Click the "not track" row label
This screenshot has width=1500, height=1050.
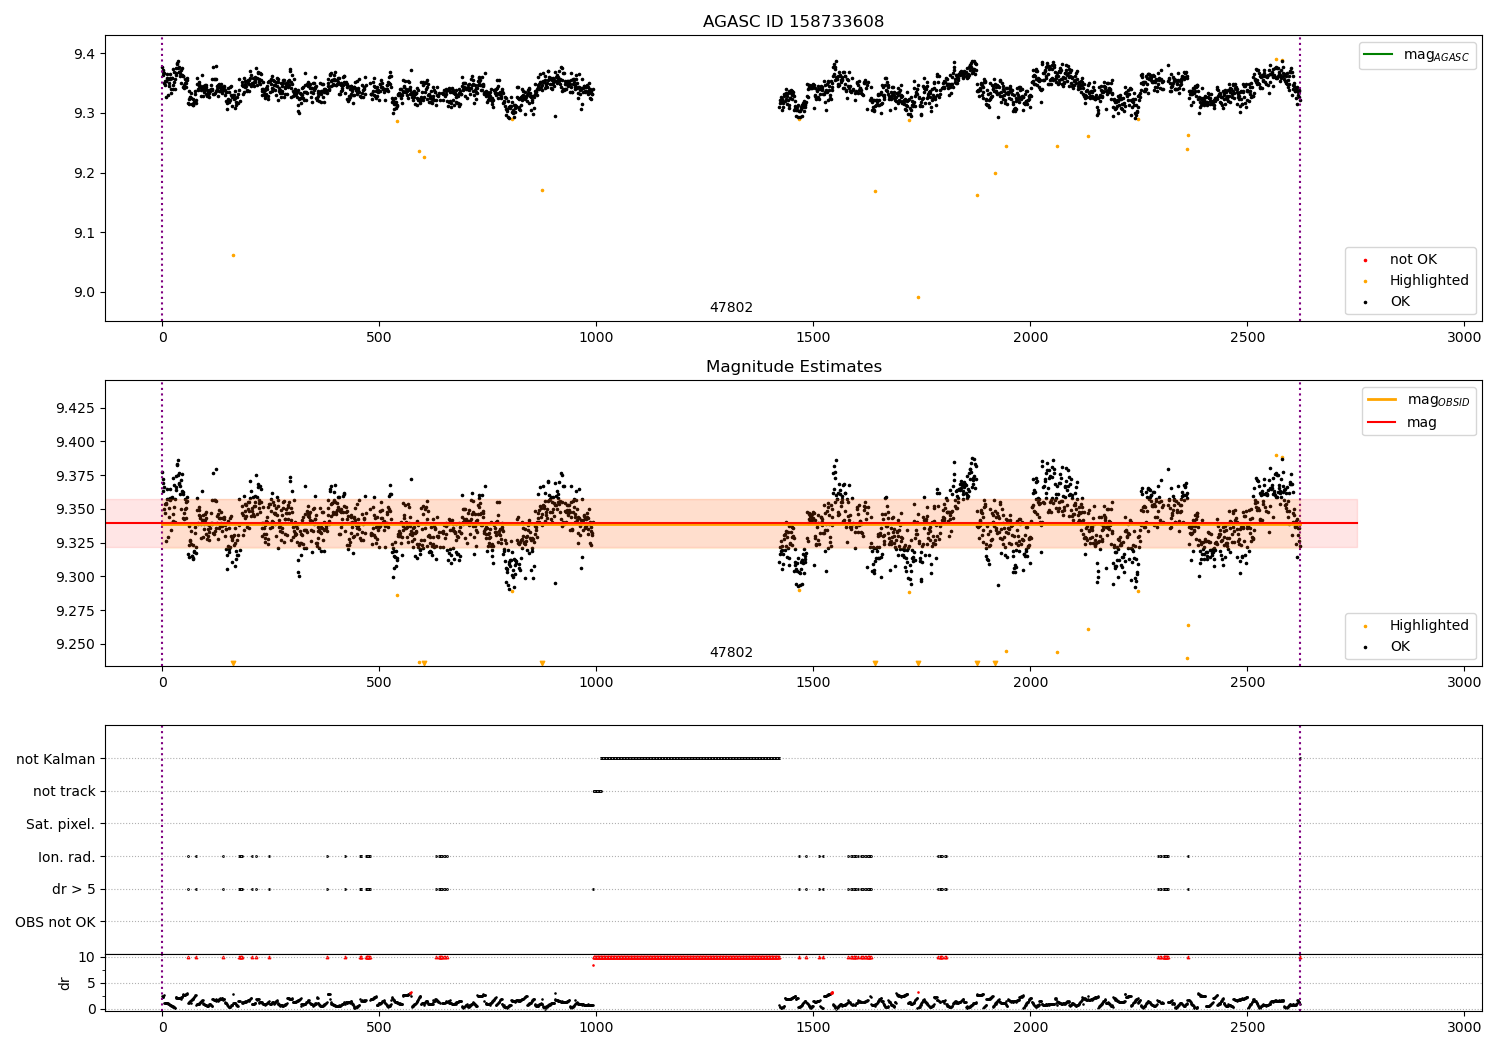[x=64, y=791]
